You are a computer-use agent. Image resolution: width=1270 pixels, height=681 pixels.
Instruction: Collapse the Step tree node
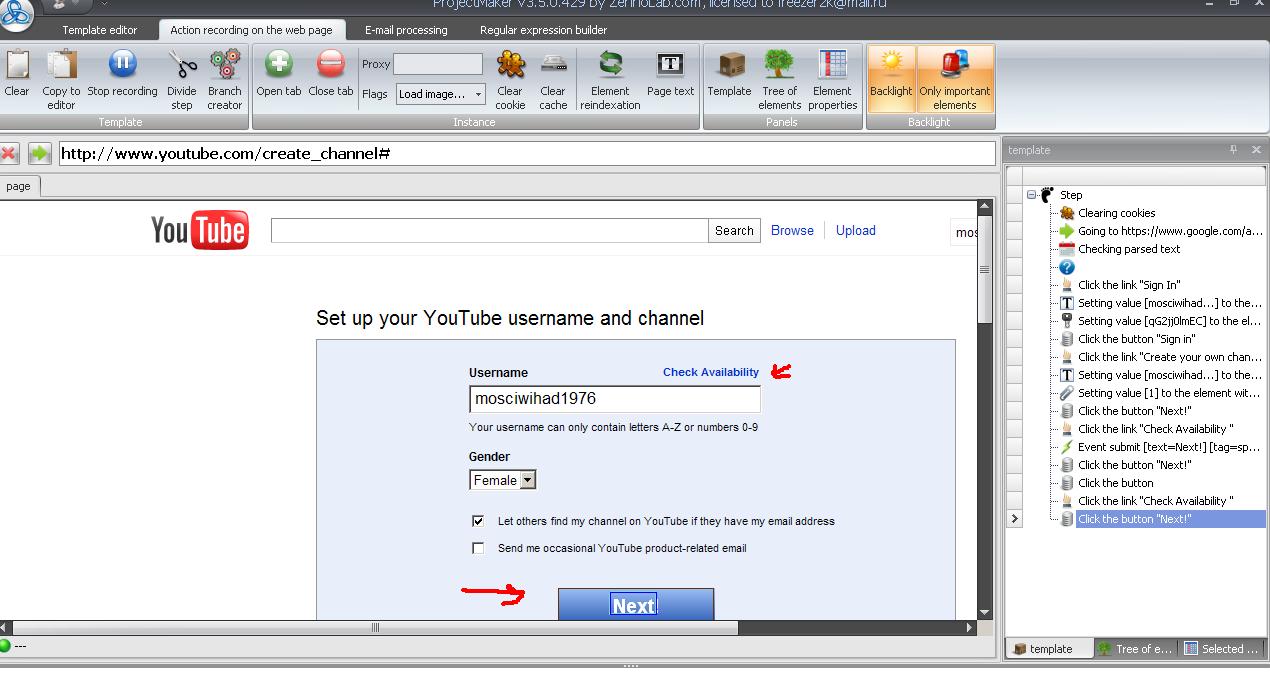[1031, 195]
